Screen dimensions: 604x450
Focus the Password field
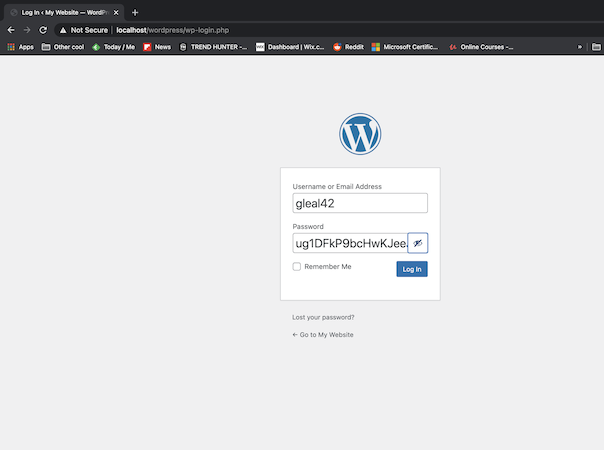pos(350,243)
